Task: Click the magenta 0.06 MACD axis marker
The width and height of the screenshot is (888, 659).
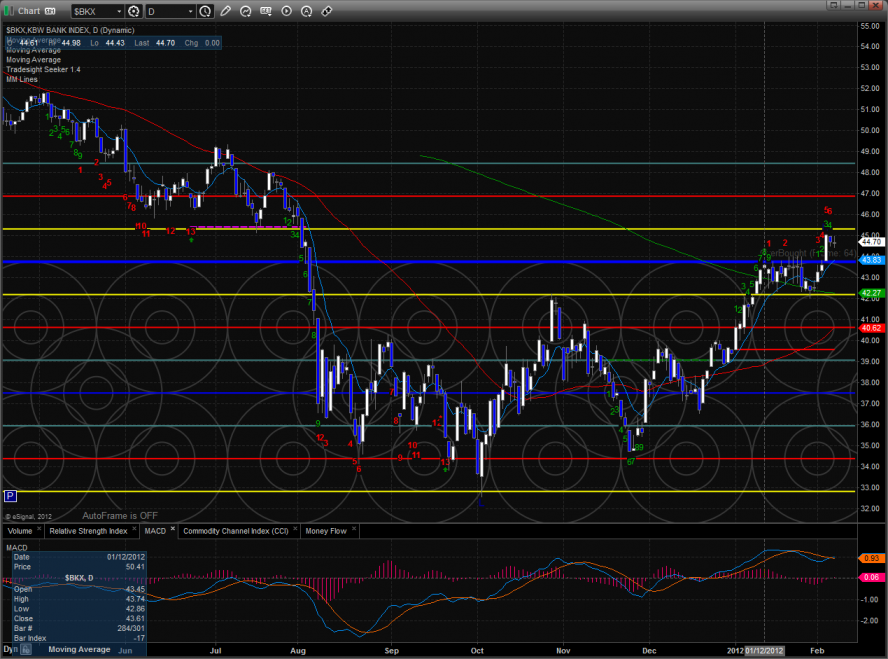Action: pos(871,577)
